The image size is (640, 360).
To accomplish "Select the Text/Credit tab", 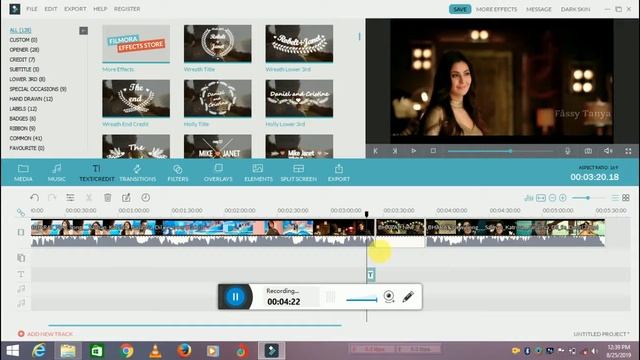I will [x=96, y=173].
